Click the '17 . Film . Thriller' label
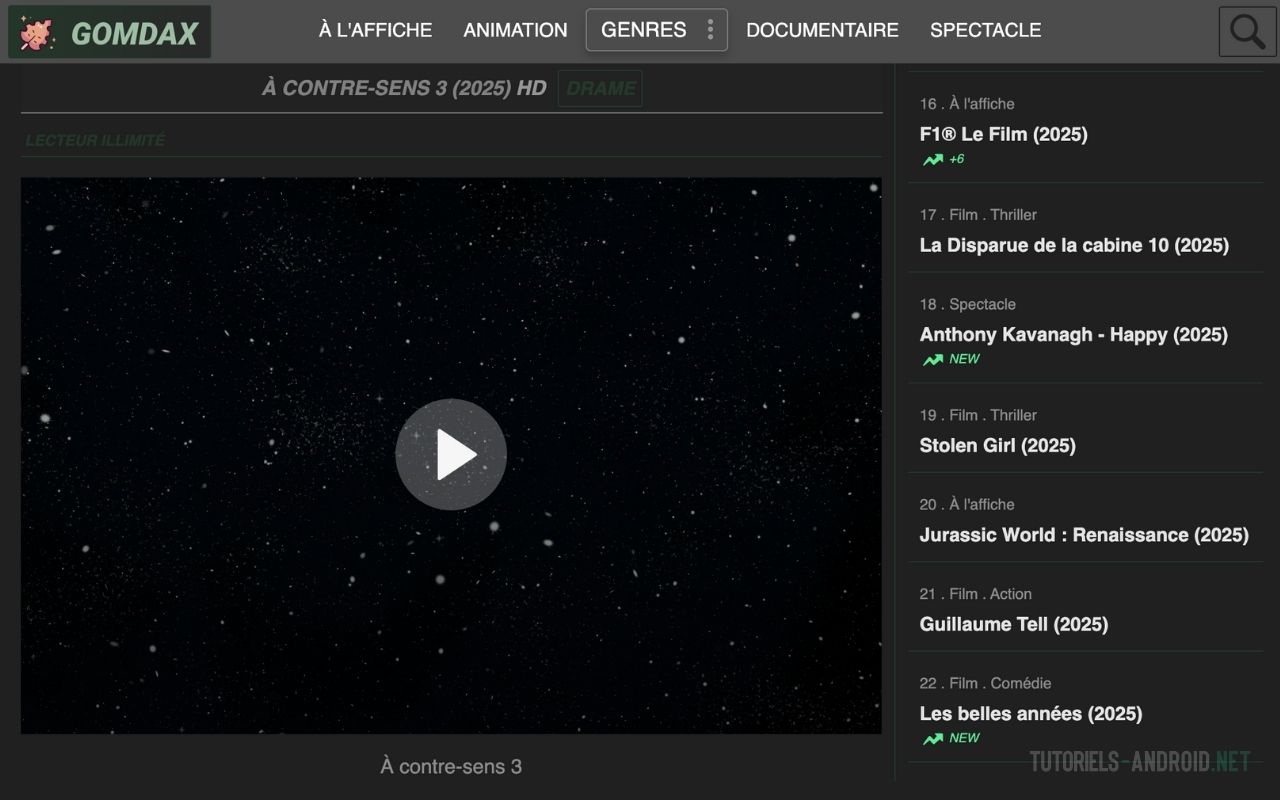The width and height of the screenshot is (1280, 800). [x=978, y=214]
